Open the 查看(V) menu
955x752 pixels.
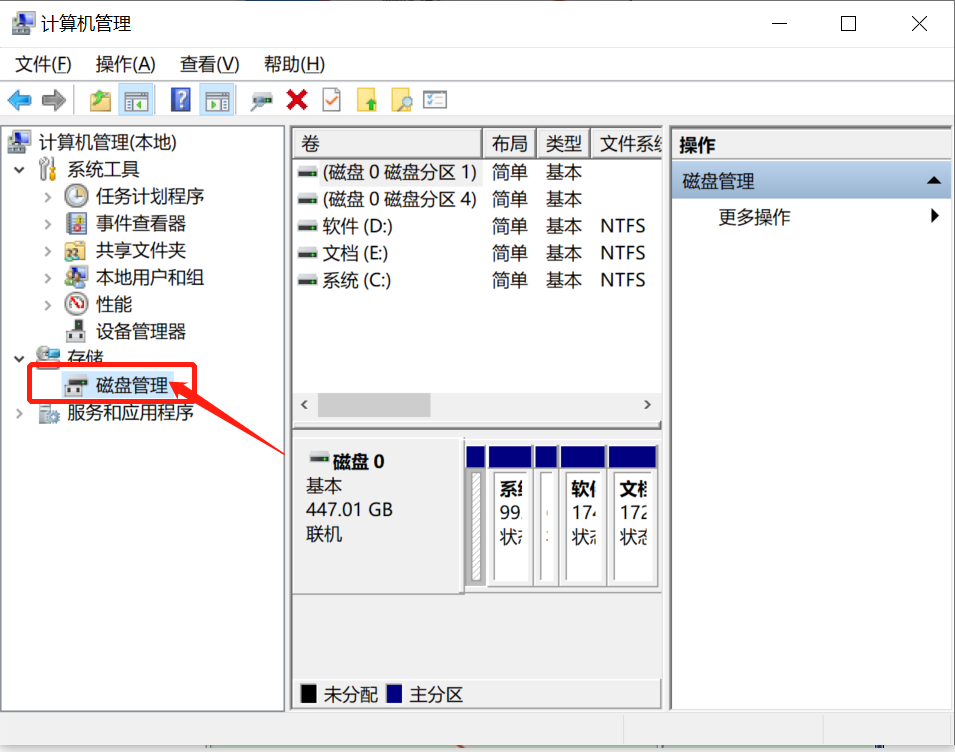pyautogui.click(x=209, y=64)
